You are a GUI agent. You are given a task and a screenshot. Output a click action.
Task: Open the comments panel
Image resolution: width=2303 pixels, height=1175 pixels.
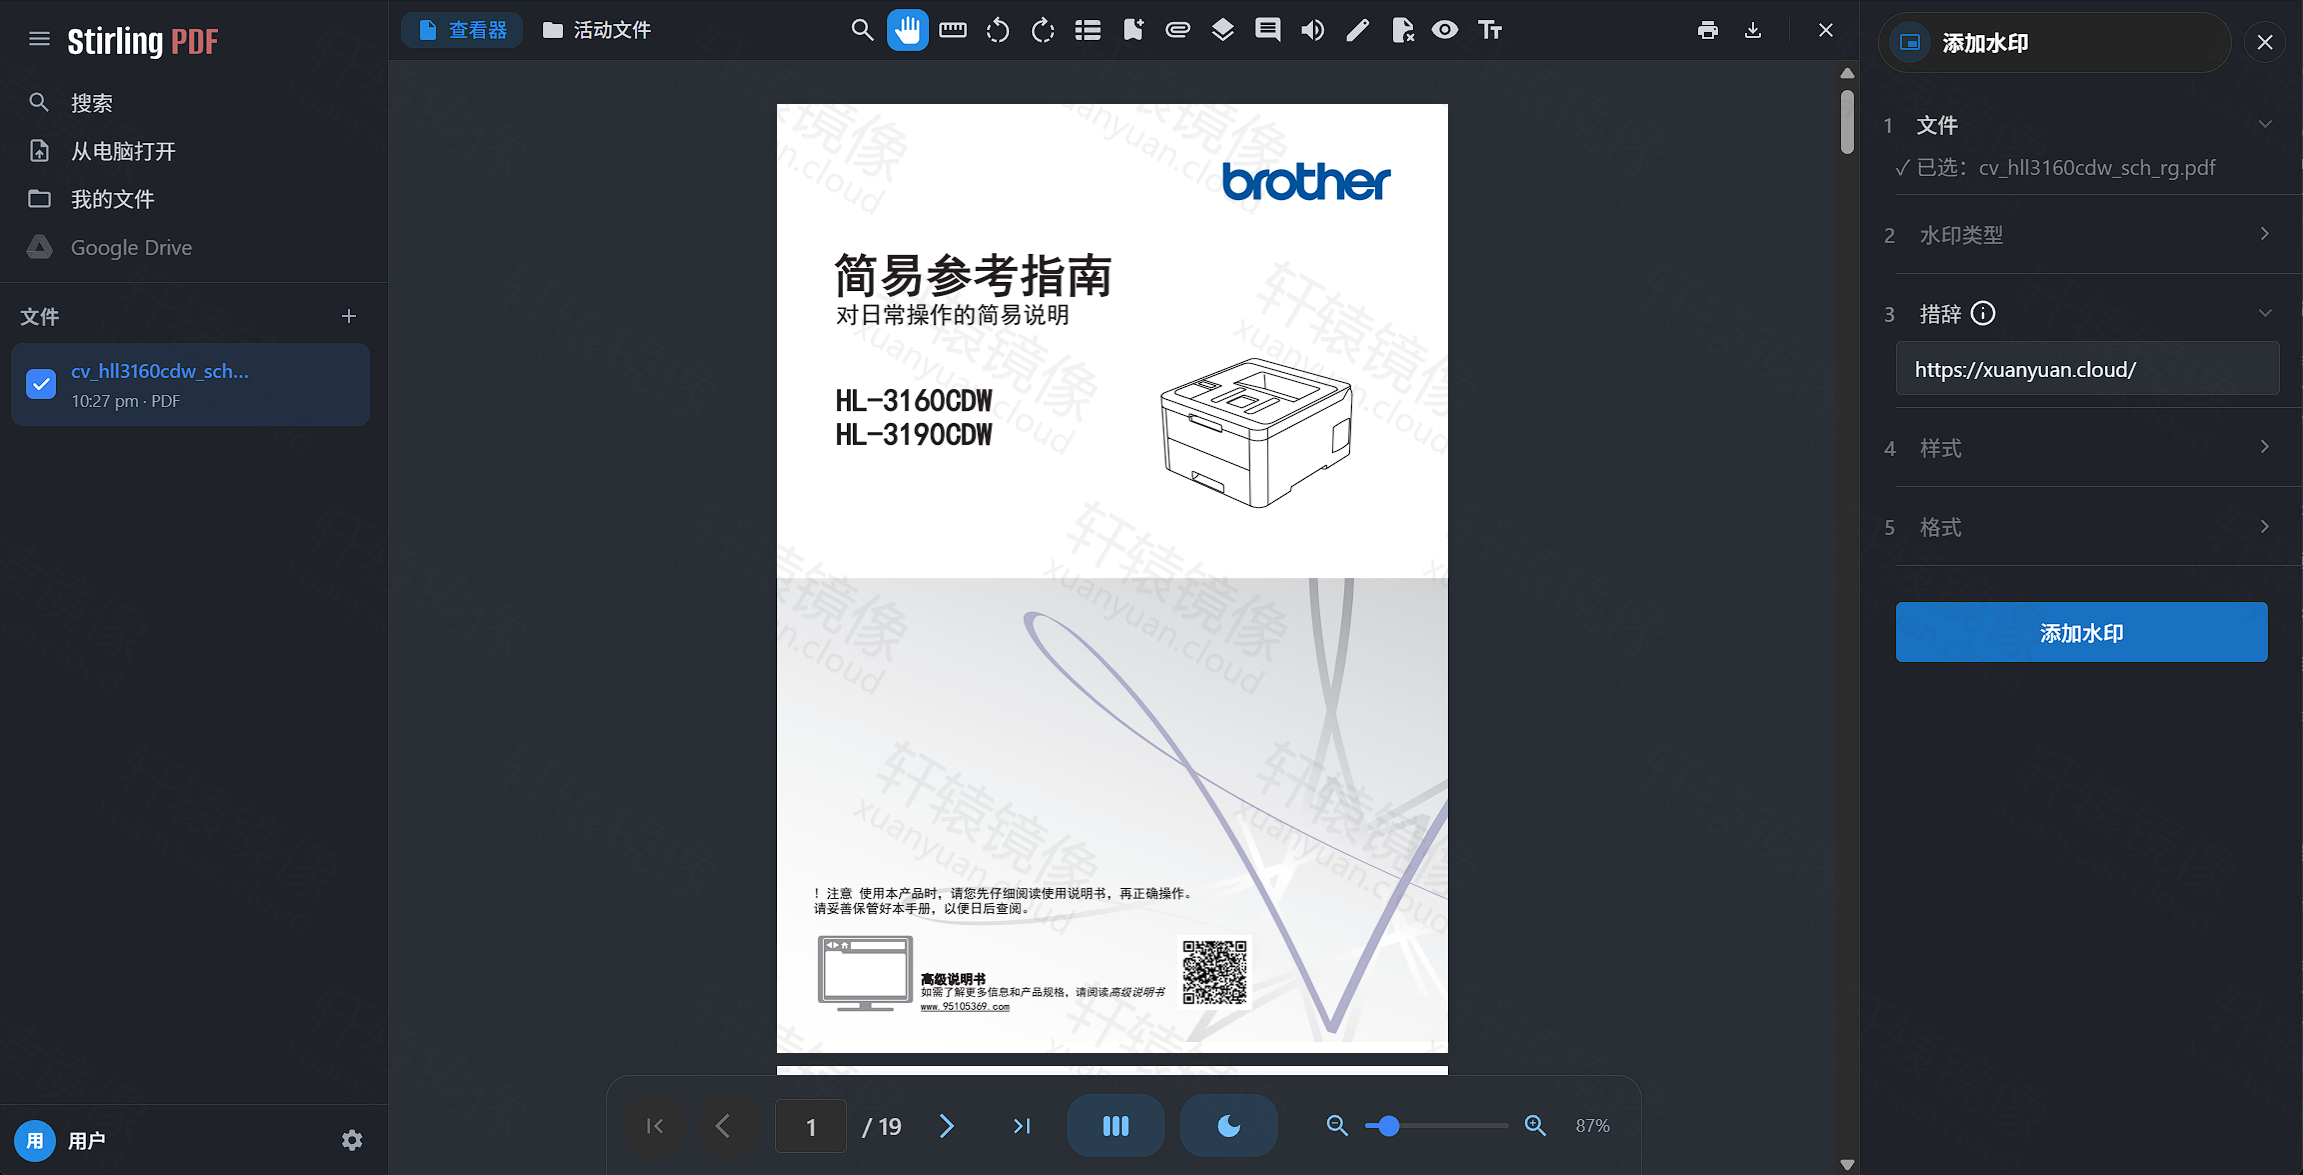(1267, 30)
